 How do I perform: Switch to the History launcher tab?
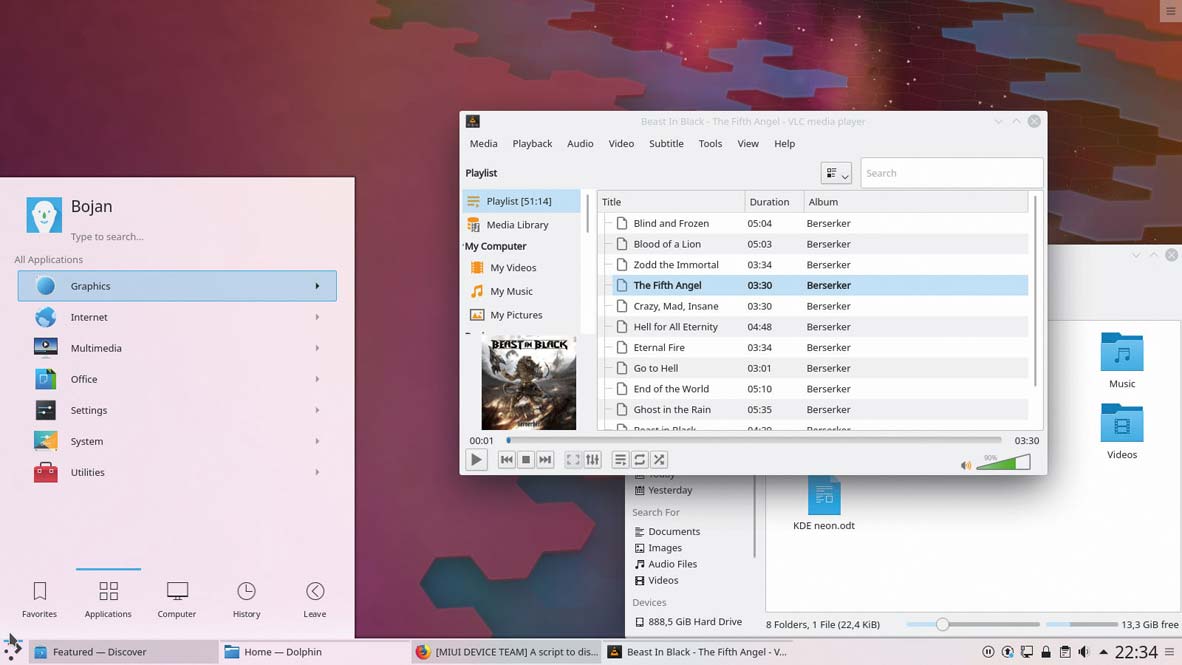point(247,599)
